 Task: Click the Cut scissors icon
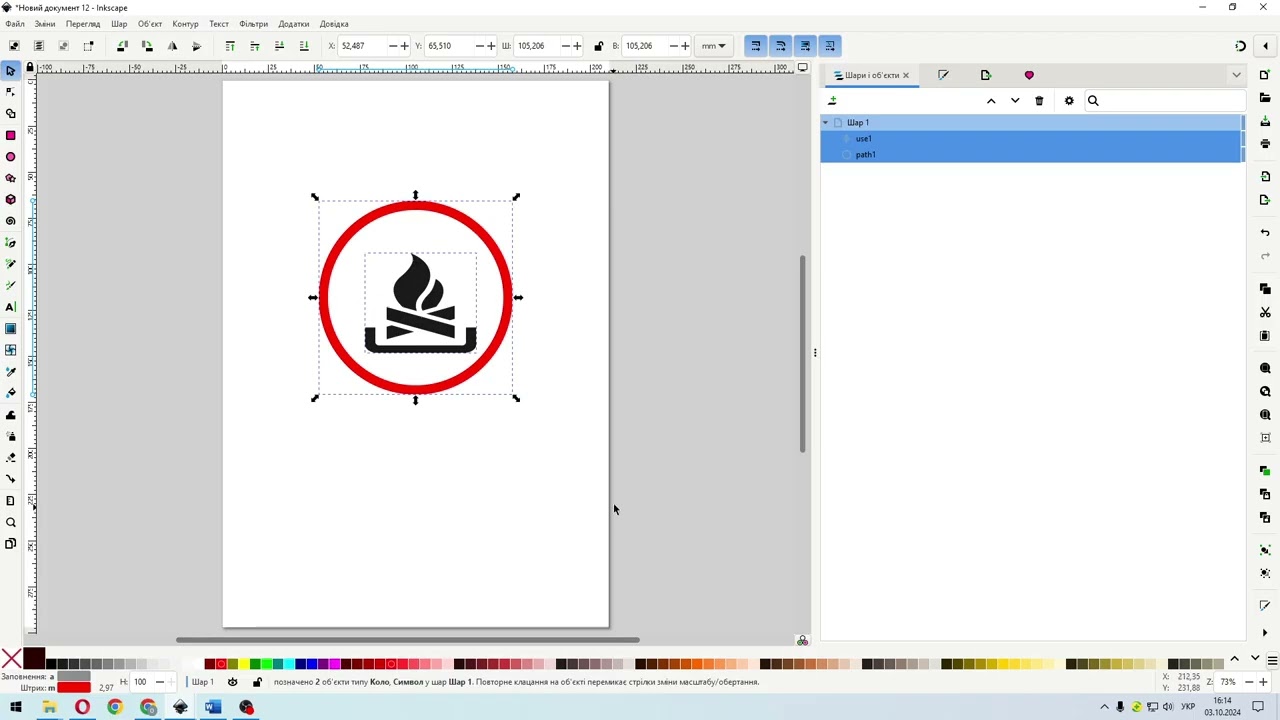1265,312
